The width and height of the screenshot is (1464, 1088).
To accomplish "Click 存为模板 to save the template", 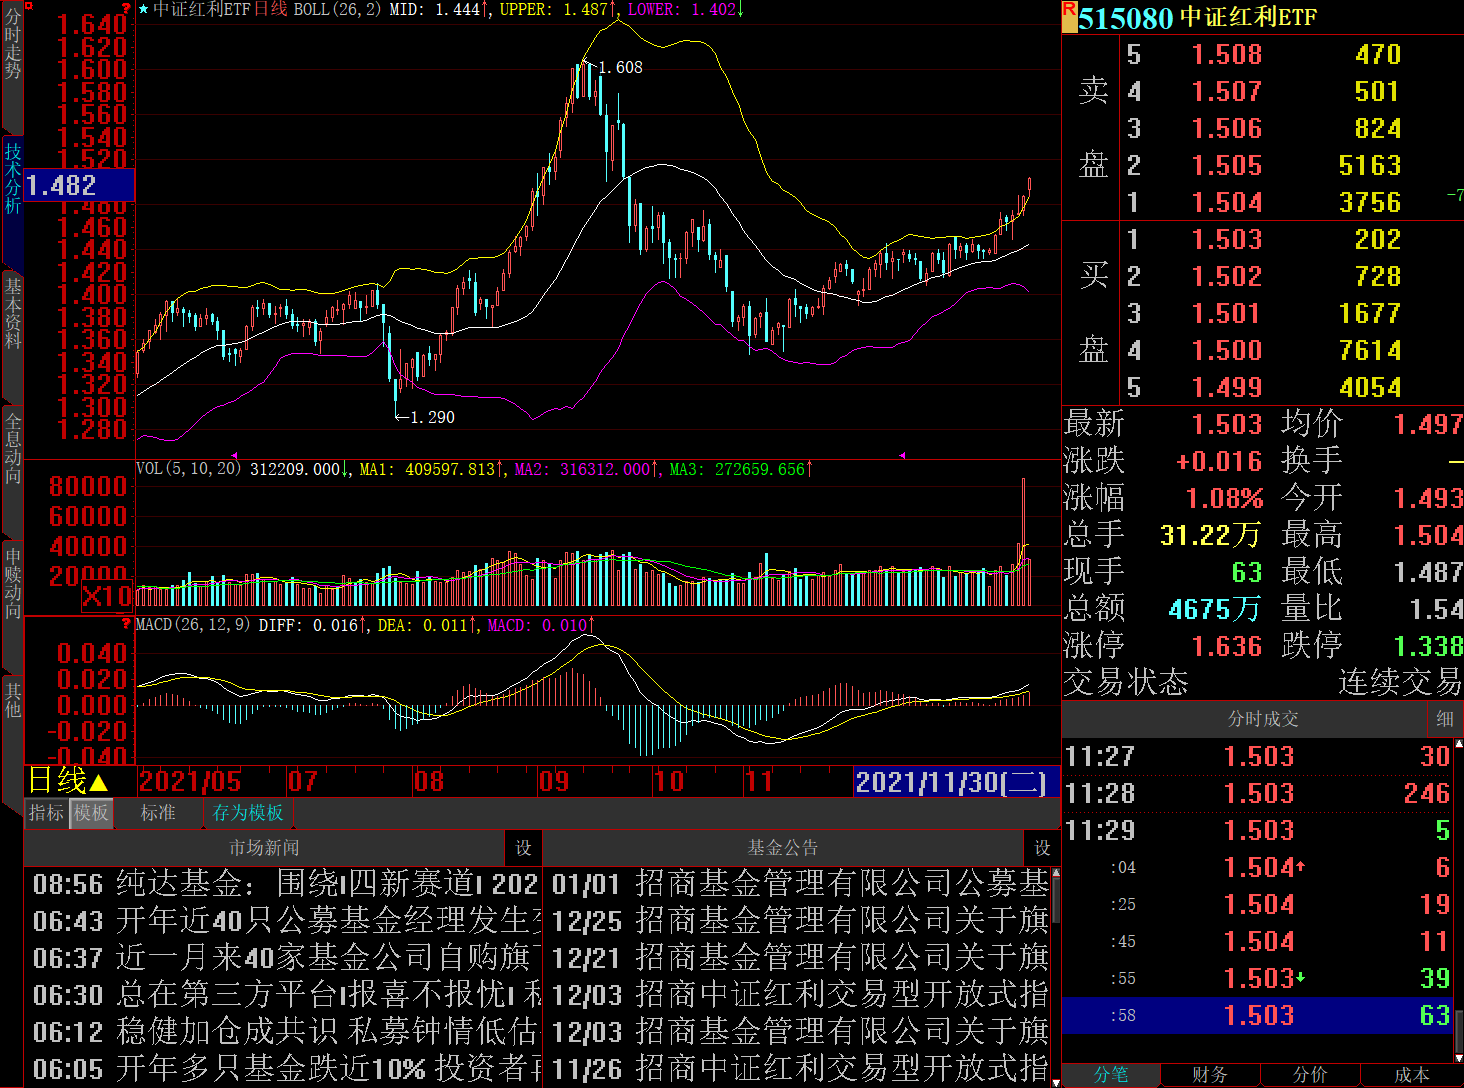I will pos(248,813).
